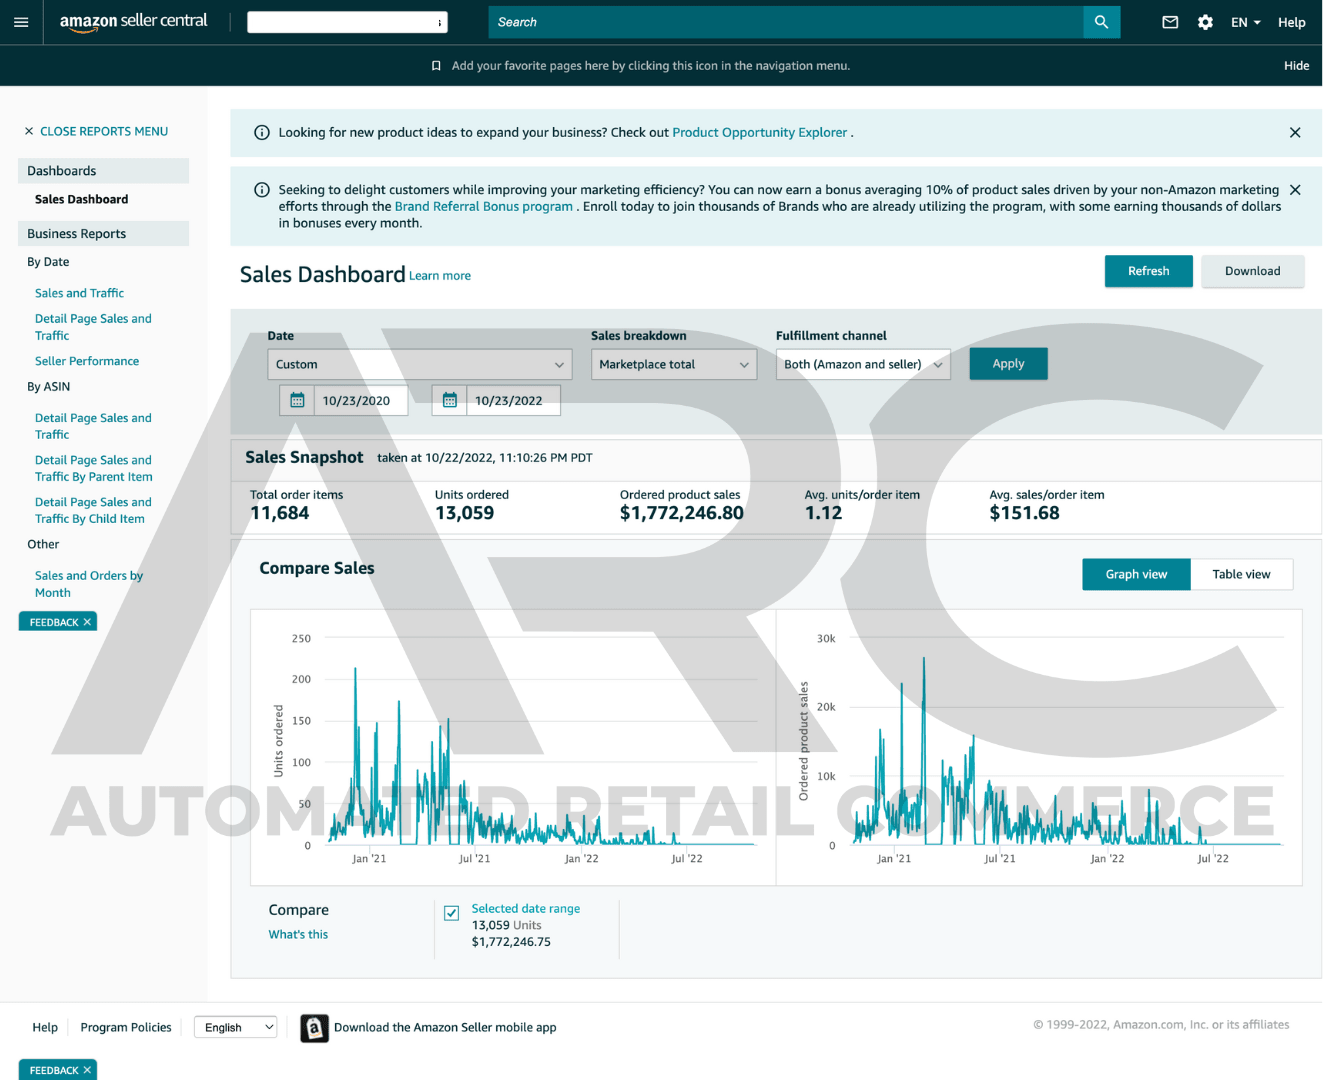1323x1080 pixels.
Task: Click the Dashboards section header
Action: [103, 171]
